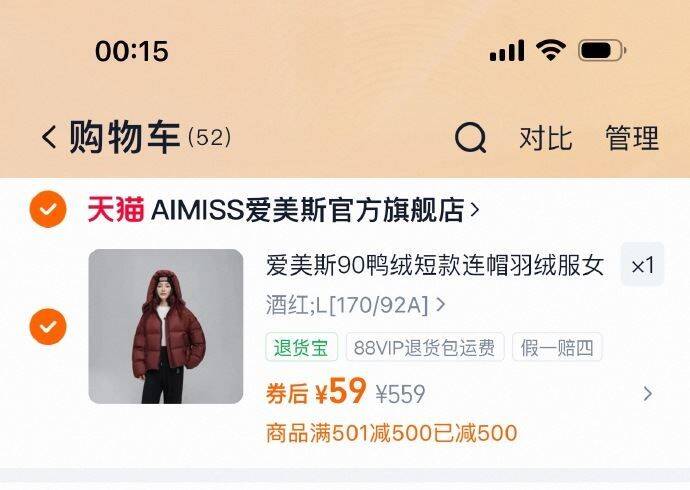Uncheck the down jacket item checkbox

click(x=48, y=326)
